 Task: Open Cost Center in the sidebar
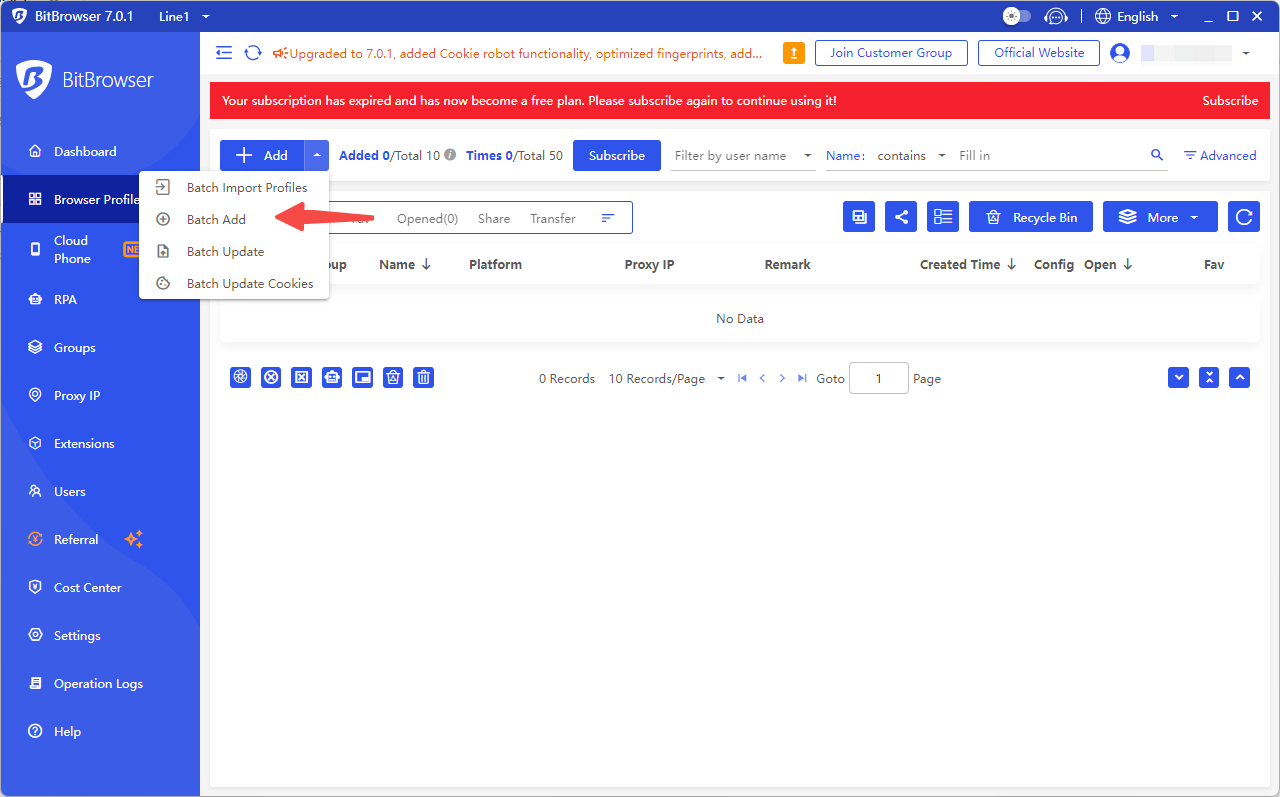point(100,587)
